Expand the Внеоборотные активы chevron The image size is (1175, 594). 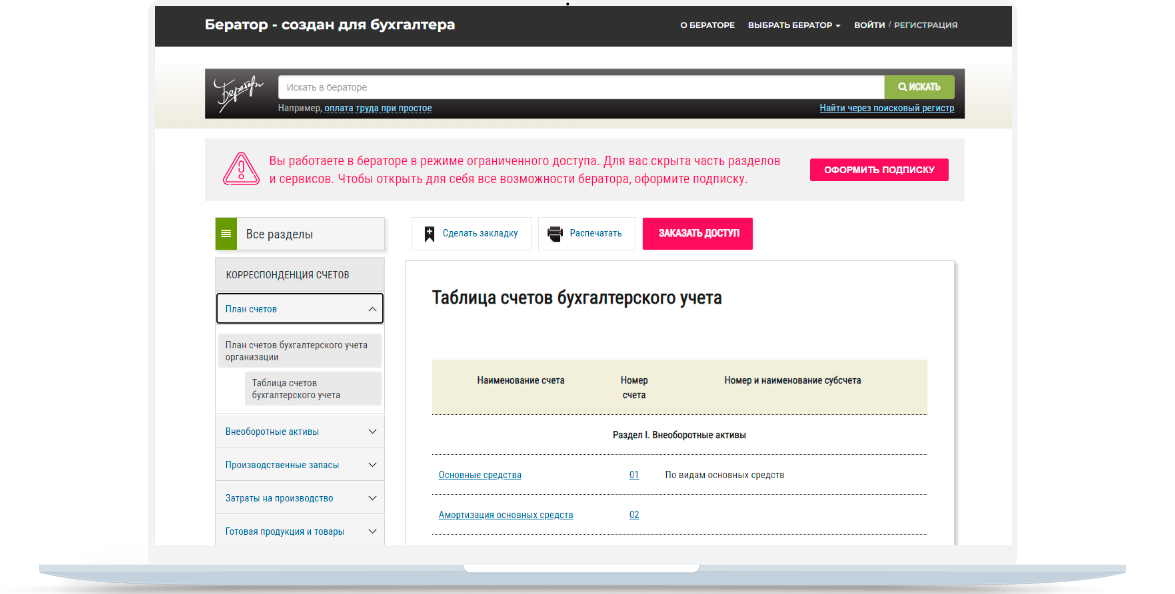coord(372,431)
